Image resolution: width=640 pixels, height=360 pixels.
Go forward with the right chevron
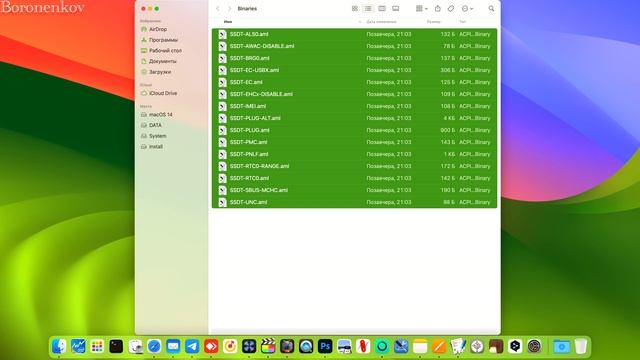point(229,9)
